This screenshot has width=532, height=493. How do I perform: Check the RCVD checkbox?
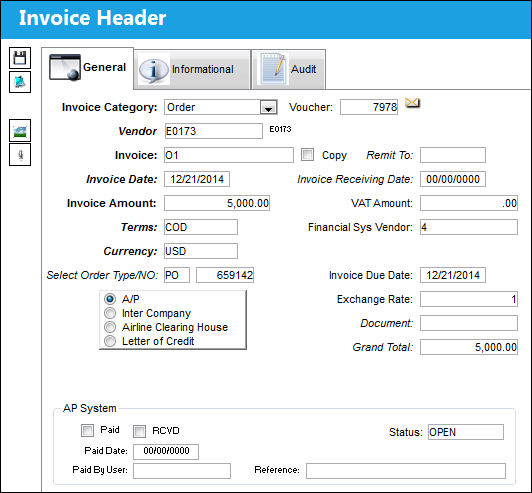(139, 431)
